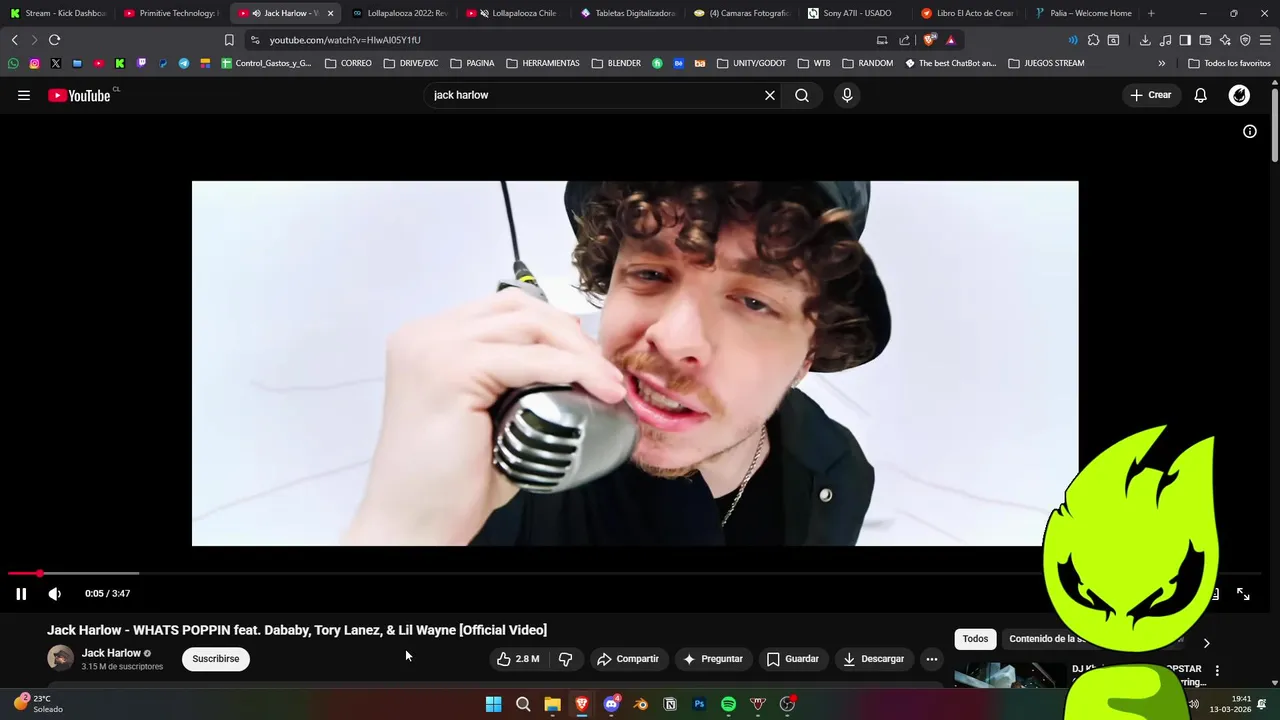Click the Preguntar button
Viewport: 1280px width, 720px height.
(x=713, y=659)
